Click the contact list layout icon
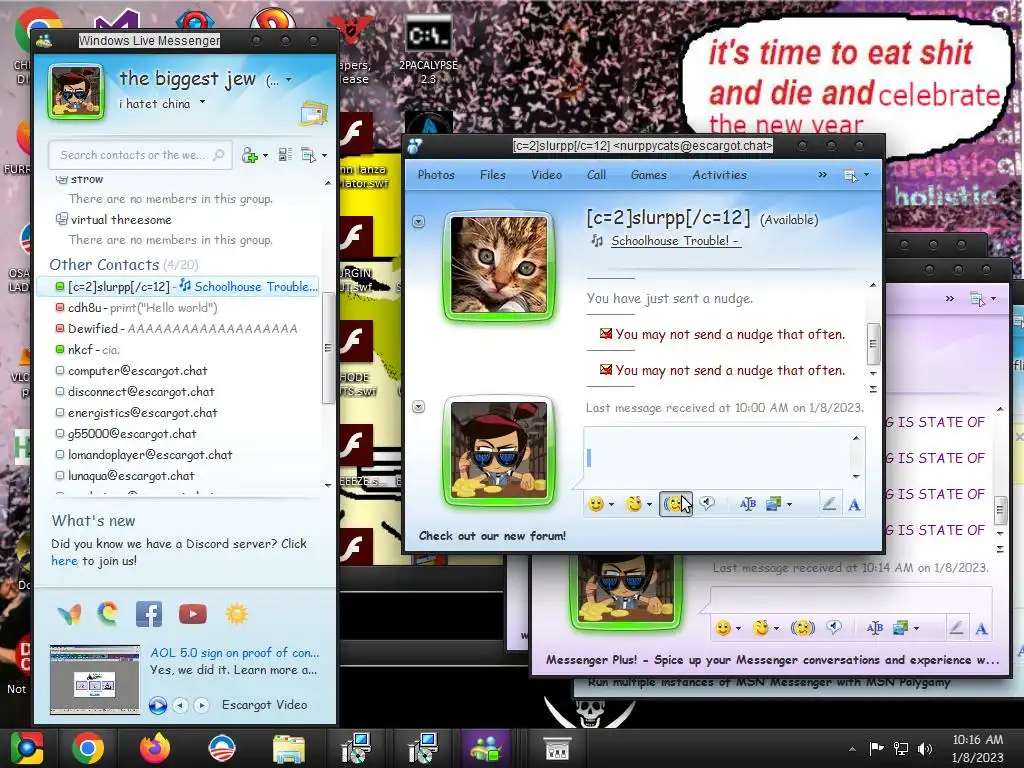1024x768 pixels. (x=285, y=155)
